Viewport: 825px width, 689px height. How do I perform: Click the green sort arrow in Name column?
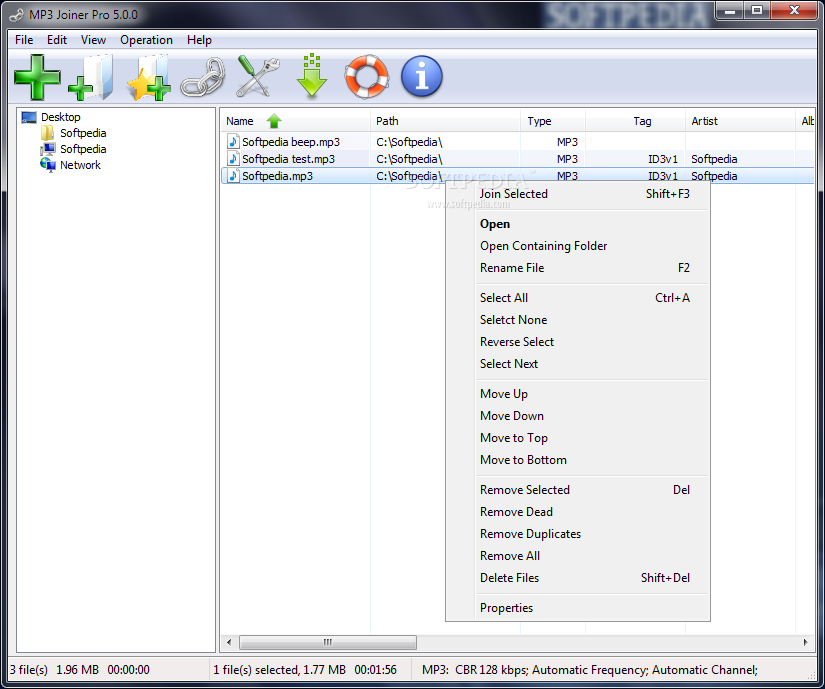tap(274, 121)
